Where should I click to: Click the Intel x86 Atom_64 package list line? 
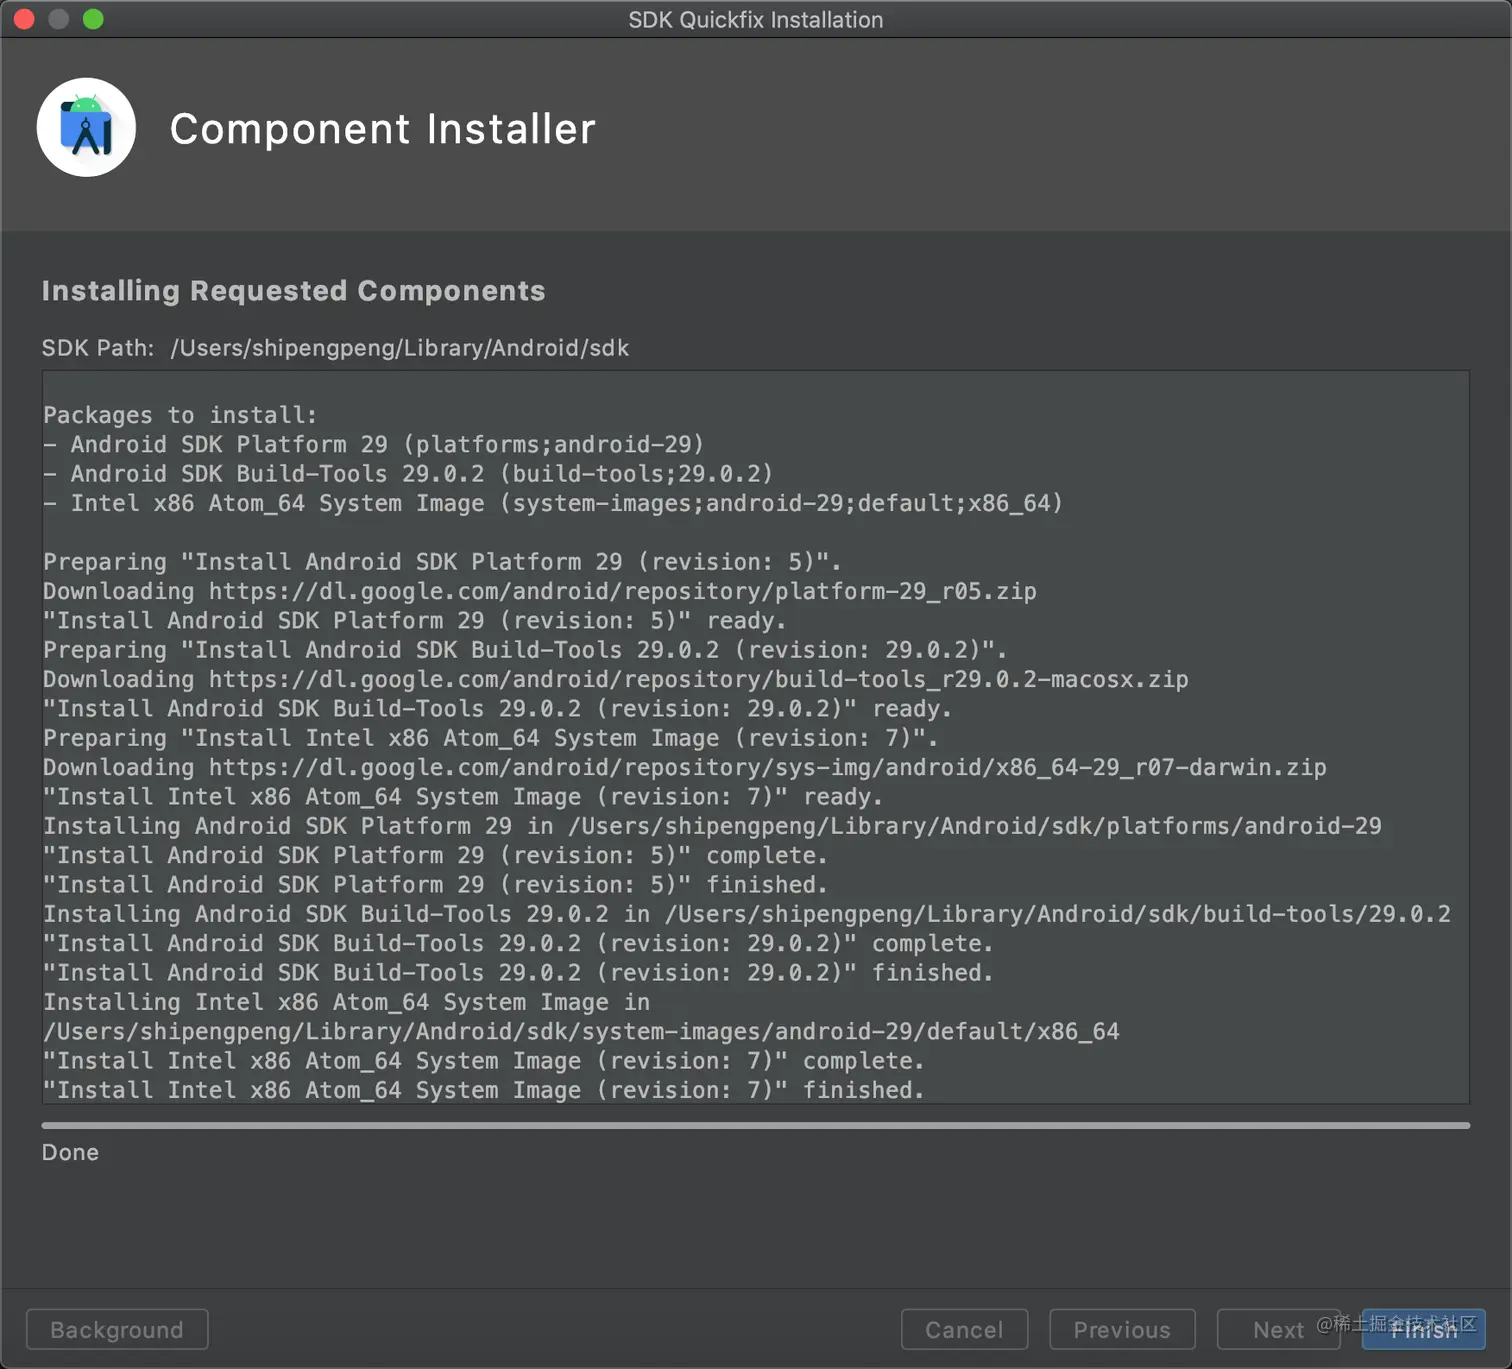(553, 503)
